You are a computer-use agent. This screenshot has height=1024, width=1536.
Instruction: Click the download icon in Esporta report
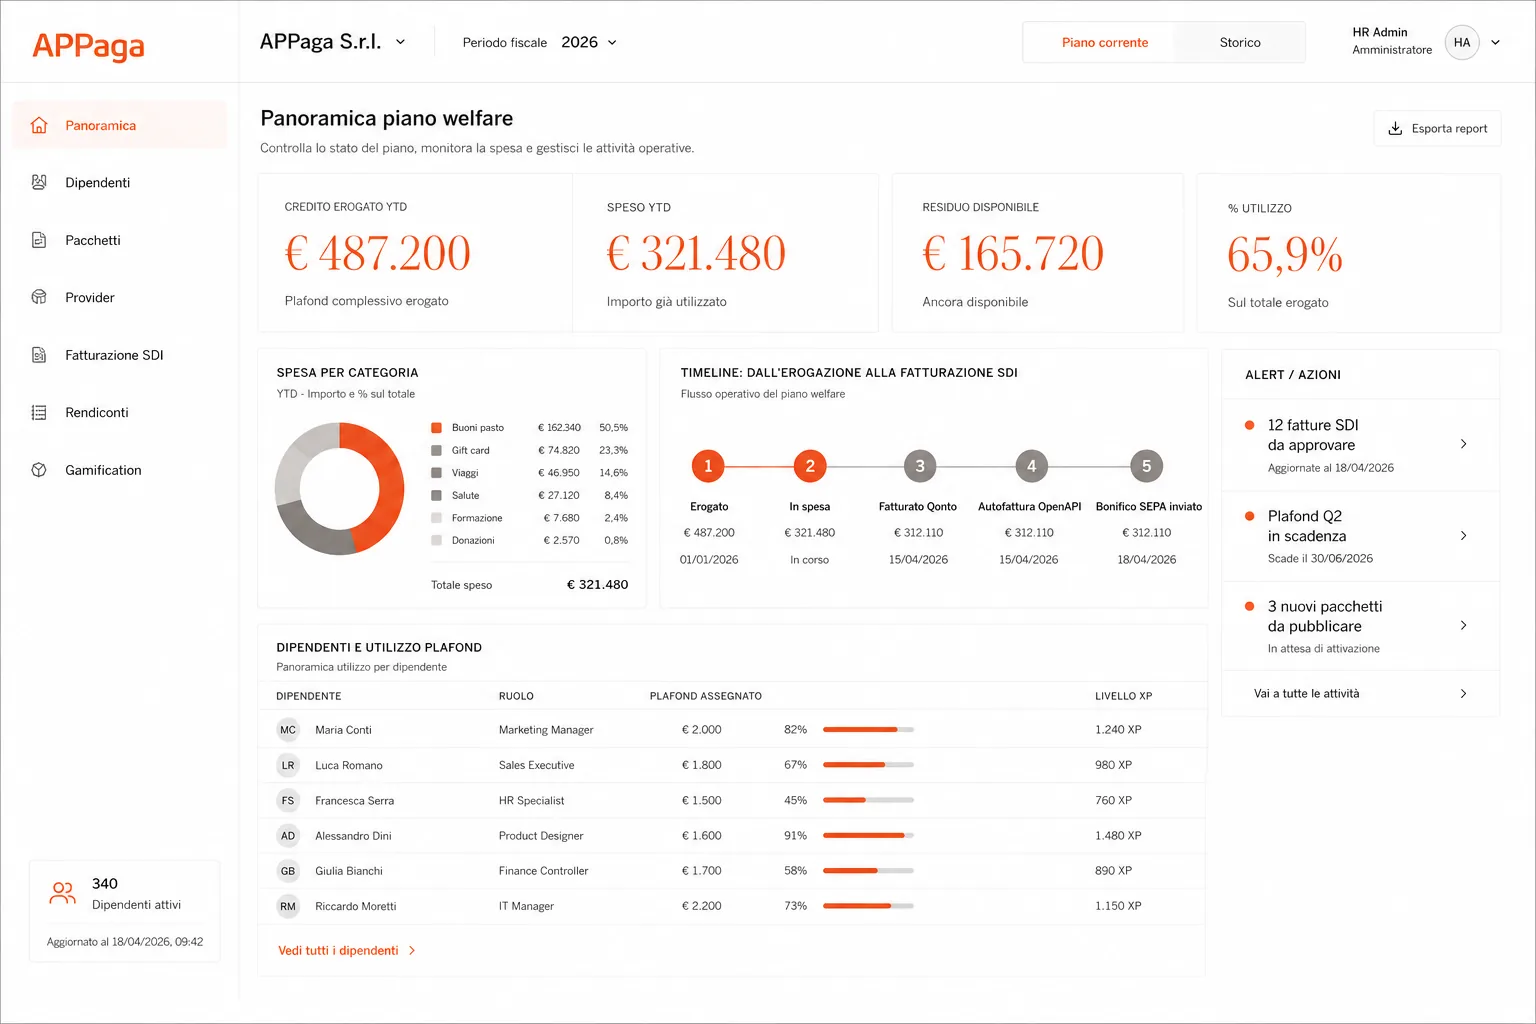(x=1395, y=128)
